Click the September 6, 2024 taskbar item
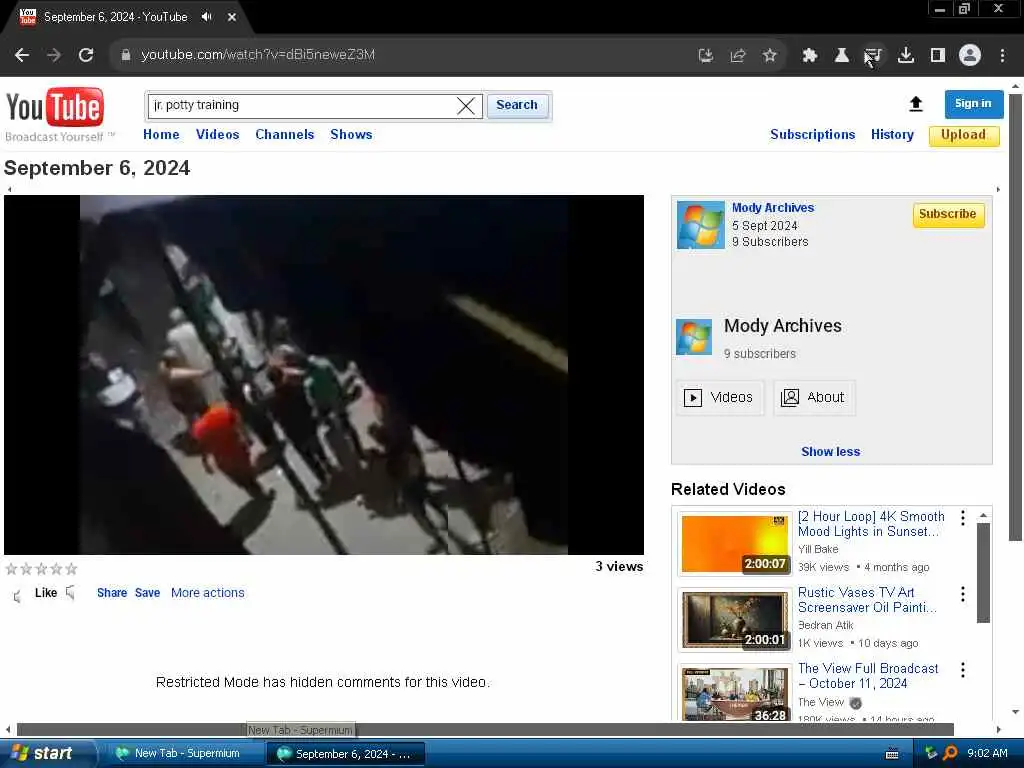Image resolution: width=1024 pixels, height=768 pixels. pos(345,754)
